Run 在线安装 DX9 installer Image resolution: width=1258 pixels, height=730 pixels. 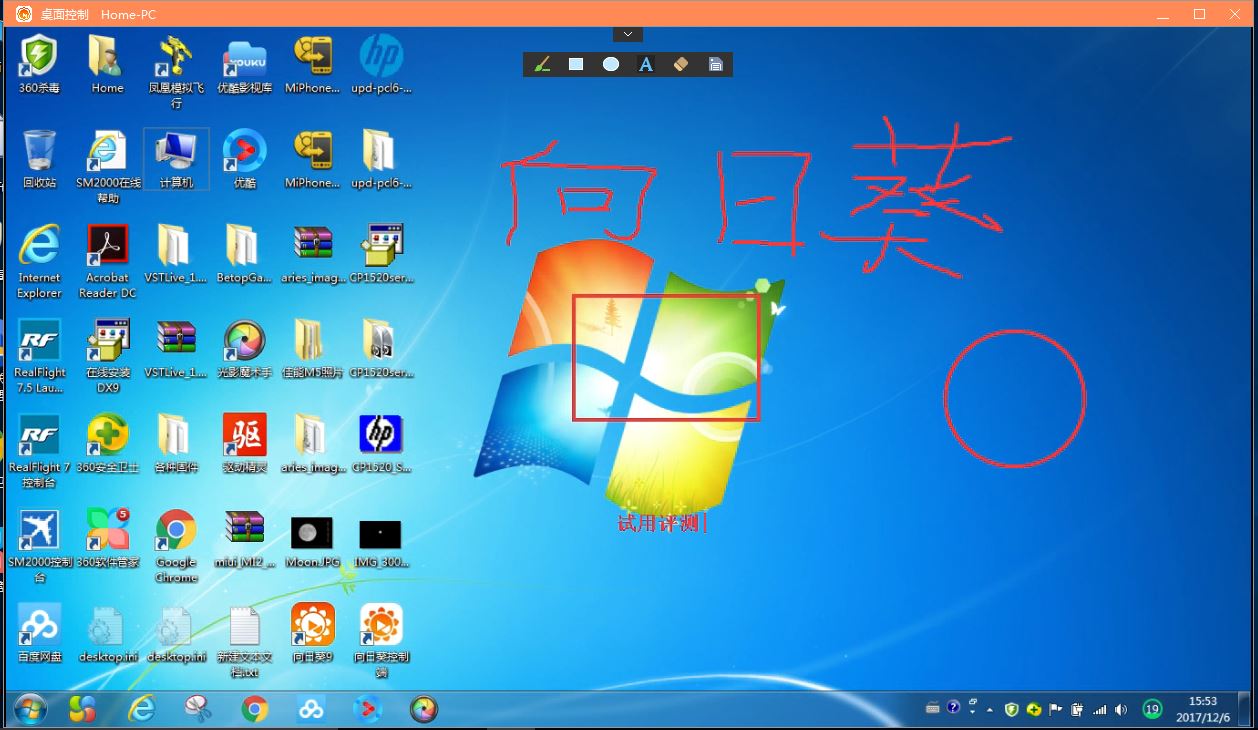coord(108,357)
